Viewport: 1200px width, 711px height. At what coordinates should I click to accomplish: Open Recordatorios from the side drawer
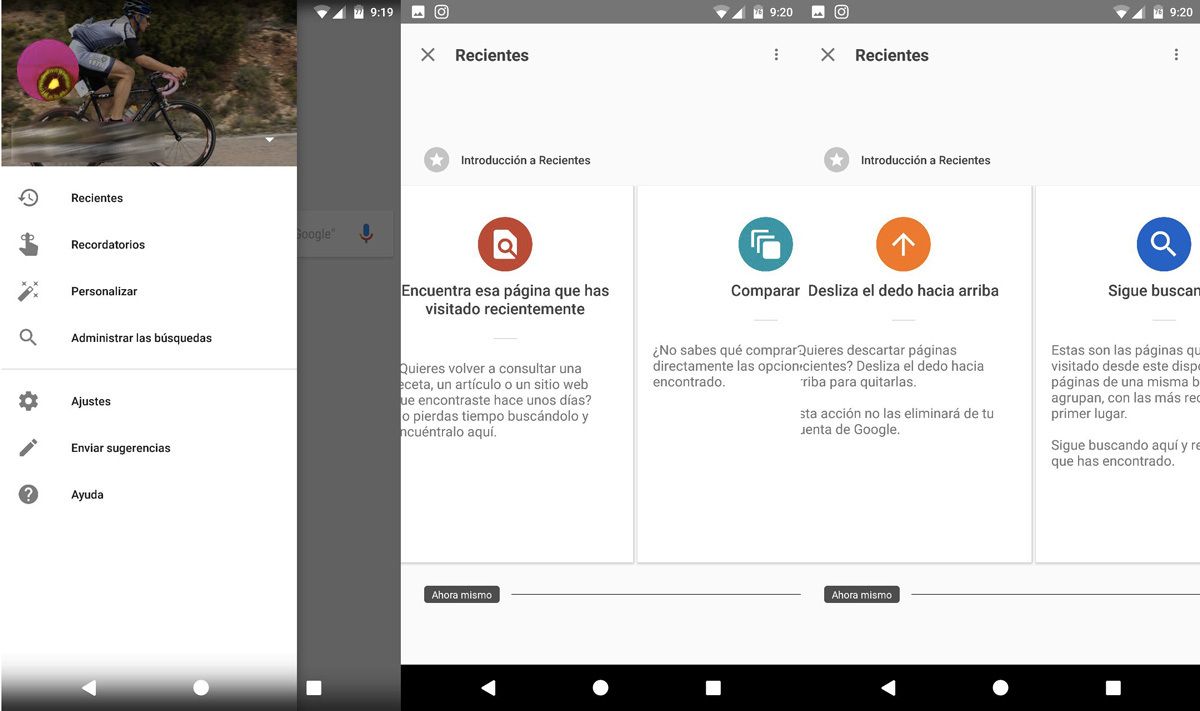pyautogui.click(x=108, y=245)
